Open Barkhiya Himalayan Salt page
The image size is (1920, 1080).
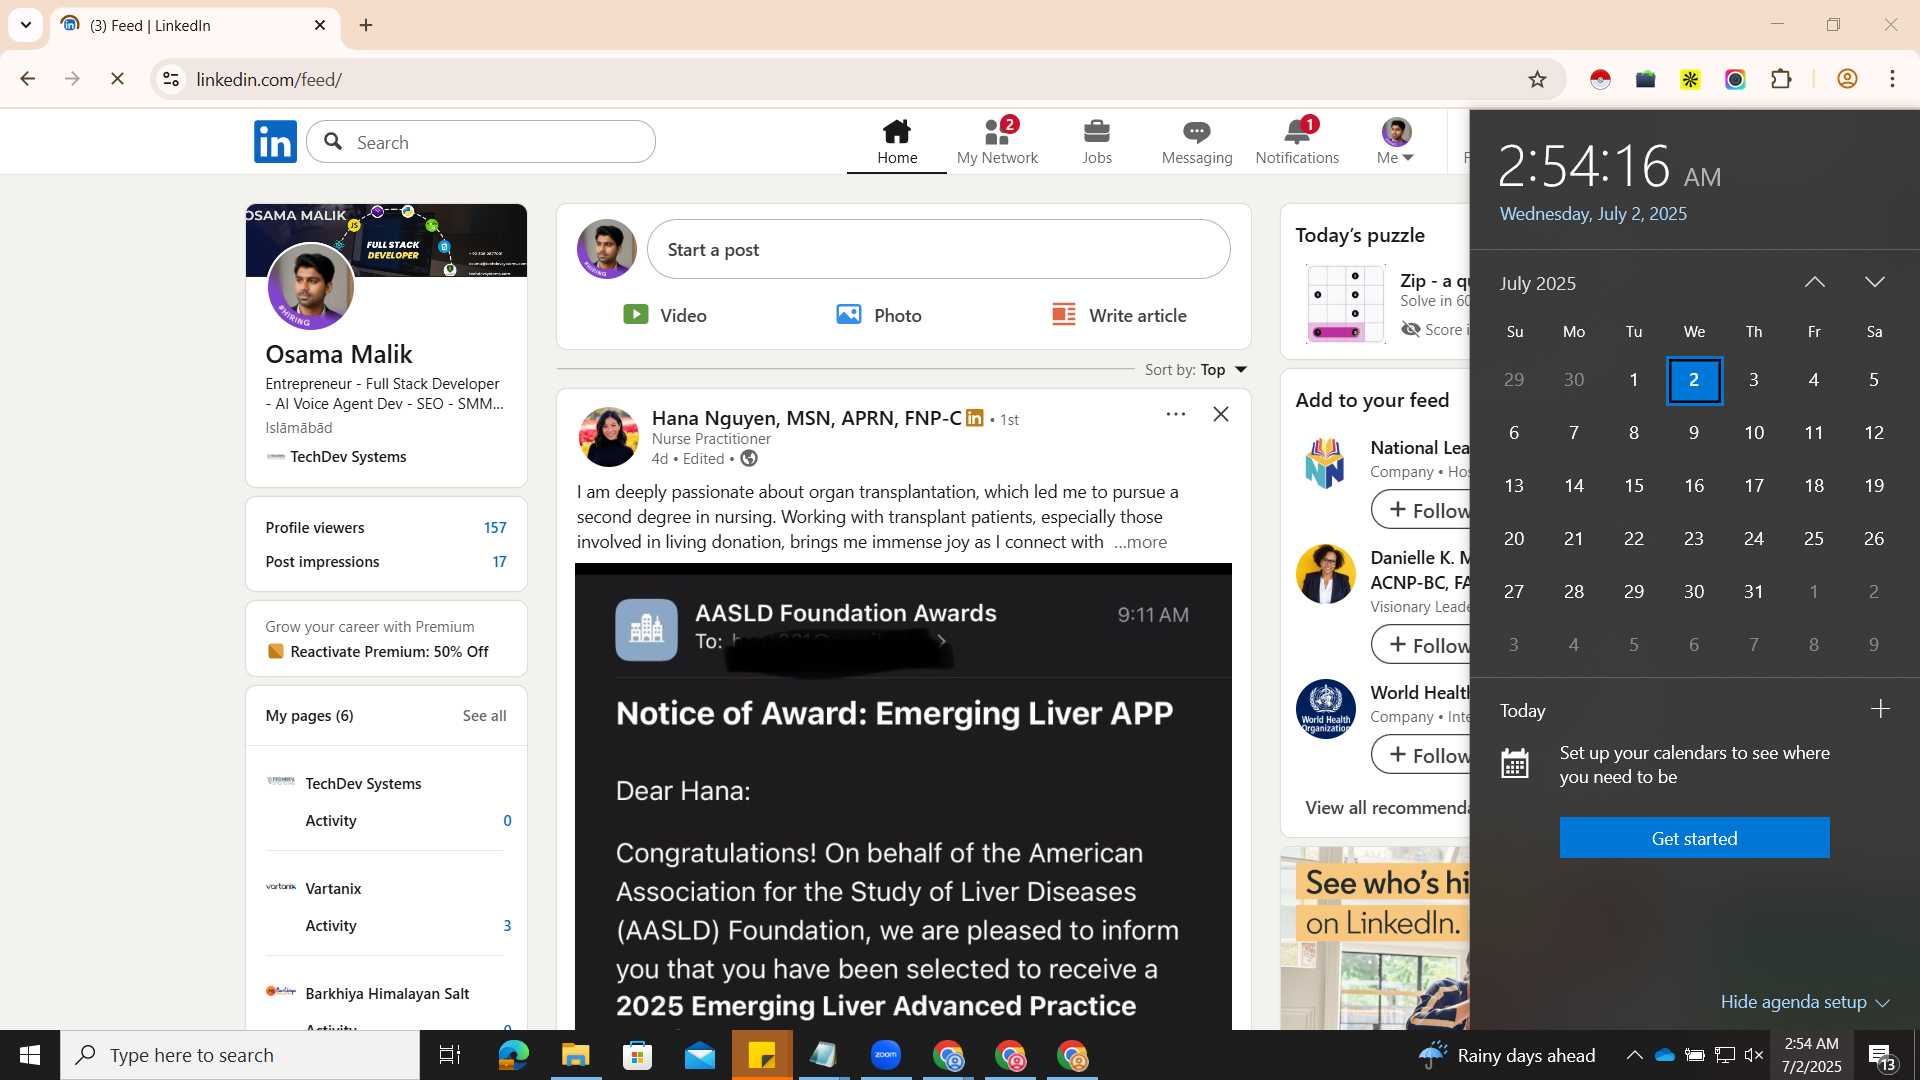[x=387, y=994]
